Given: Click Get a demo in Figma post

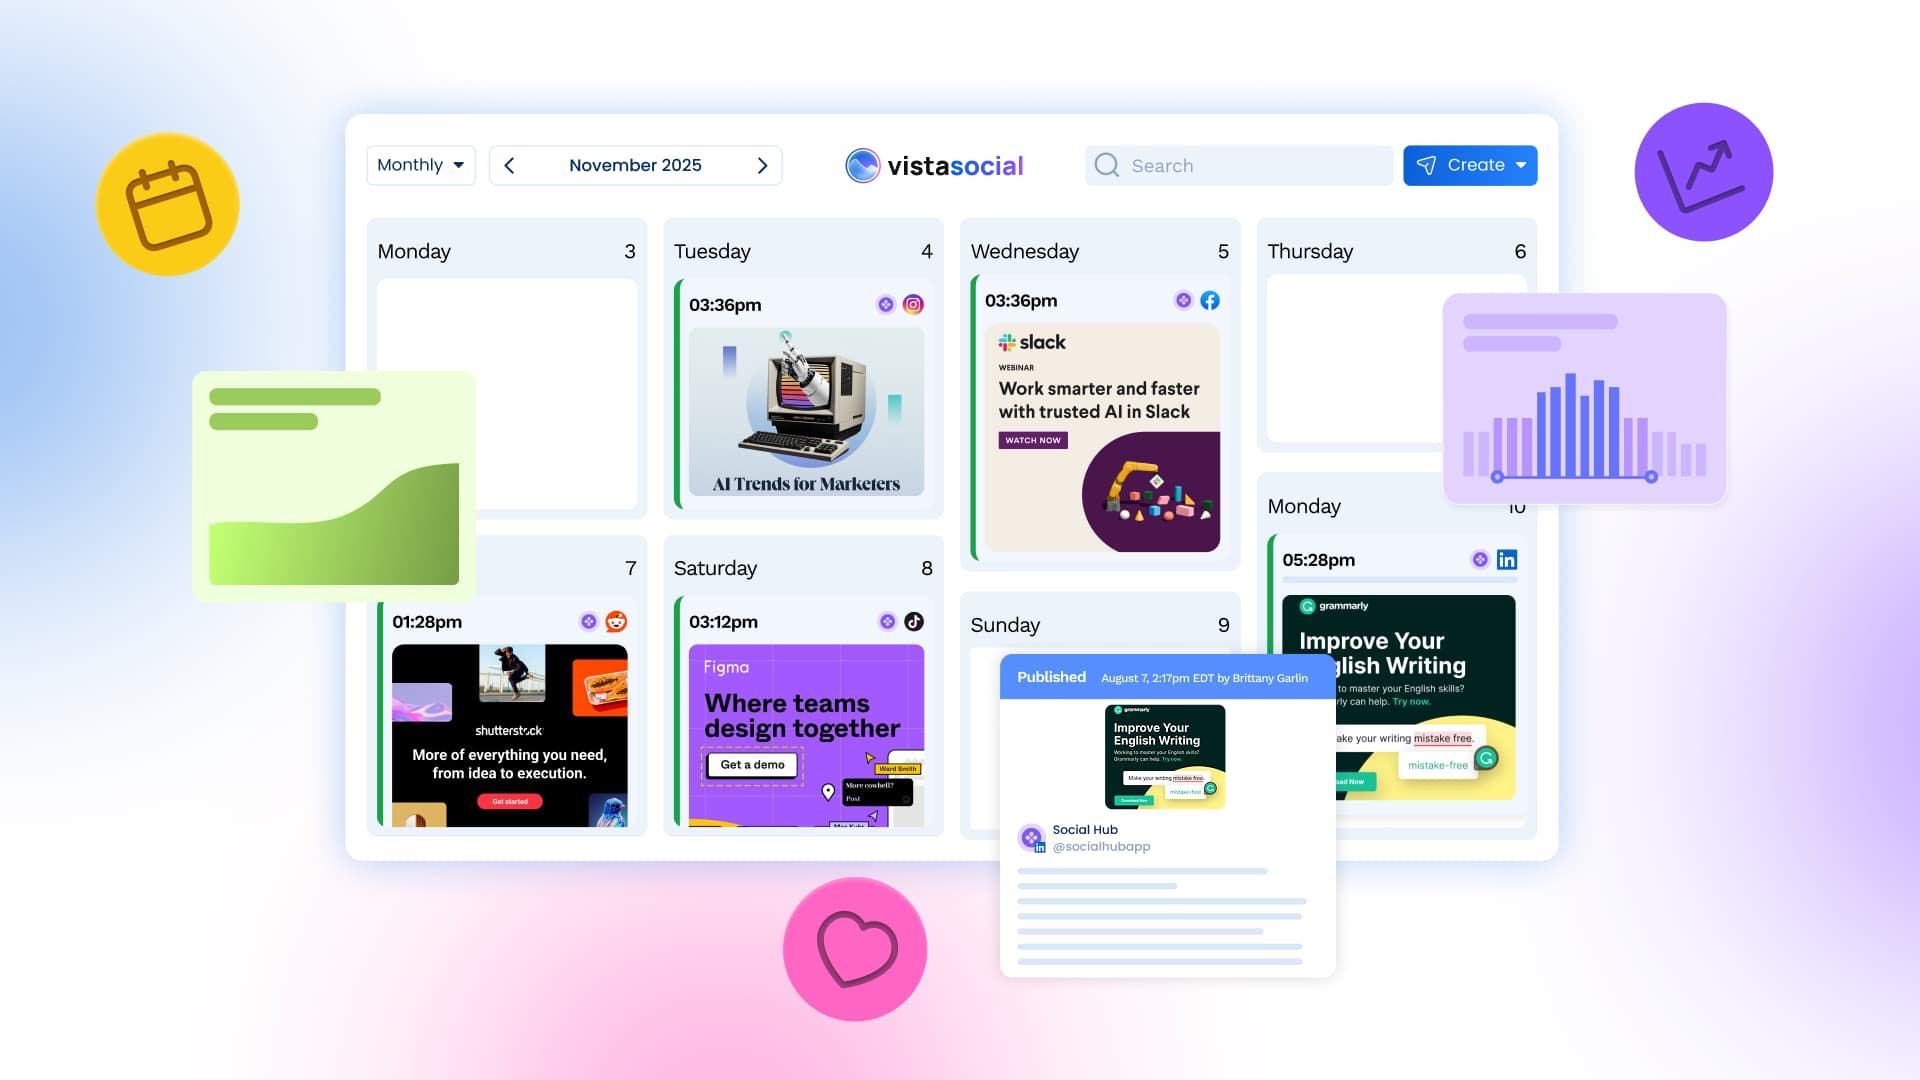Looking at the screenshot, I should coord(753,764).
